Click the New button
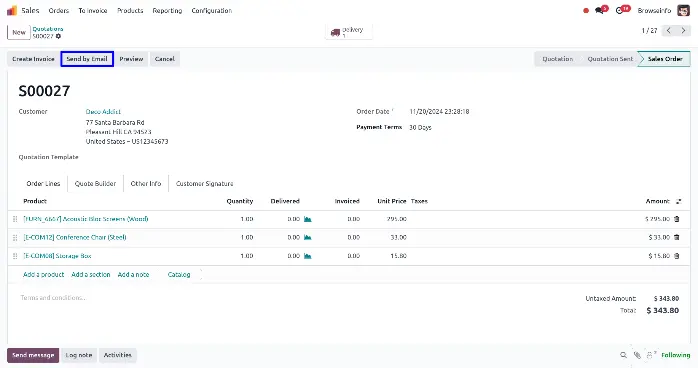Viewport: 698px width, 368px height. (19, 32)
